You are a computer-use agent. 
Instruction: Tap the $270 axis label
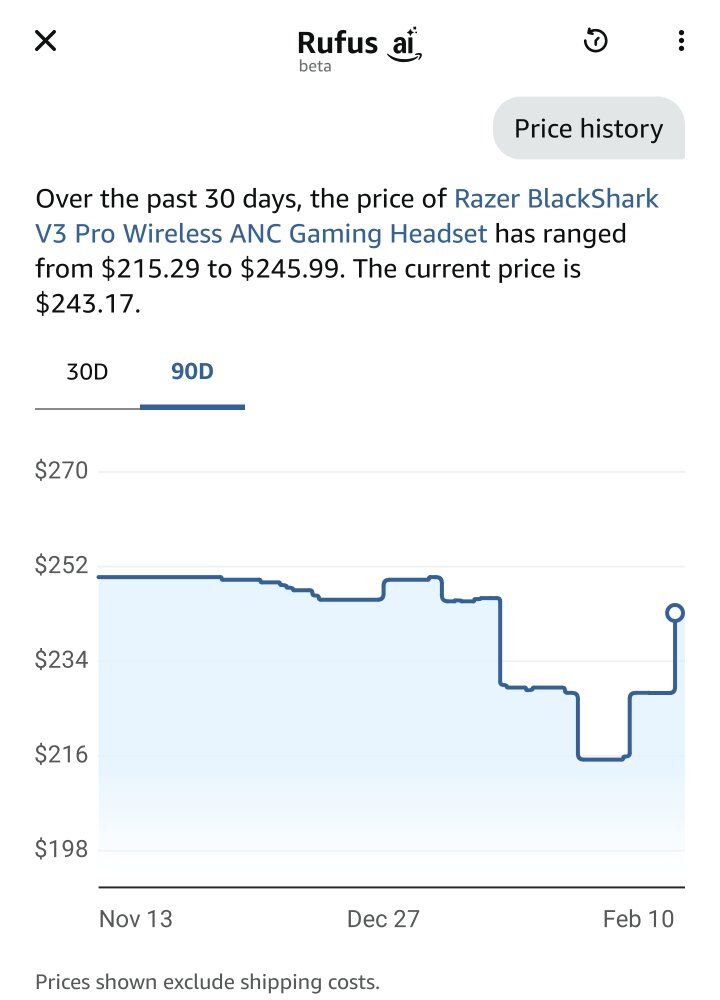[x=62, y=470]
